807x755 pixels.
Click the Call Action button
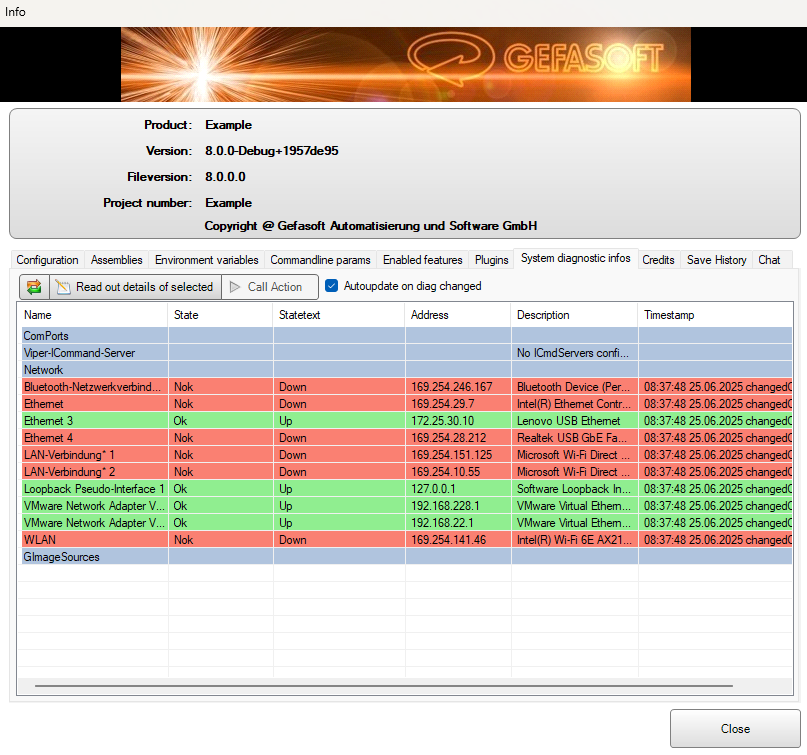point(269,287)
